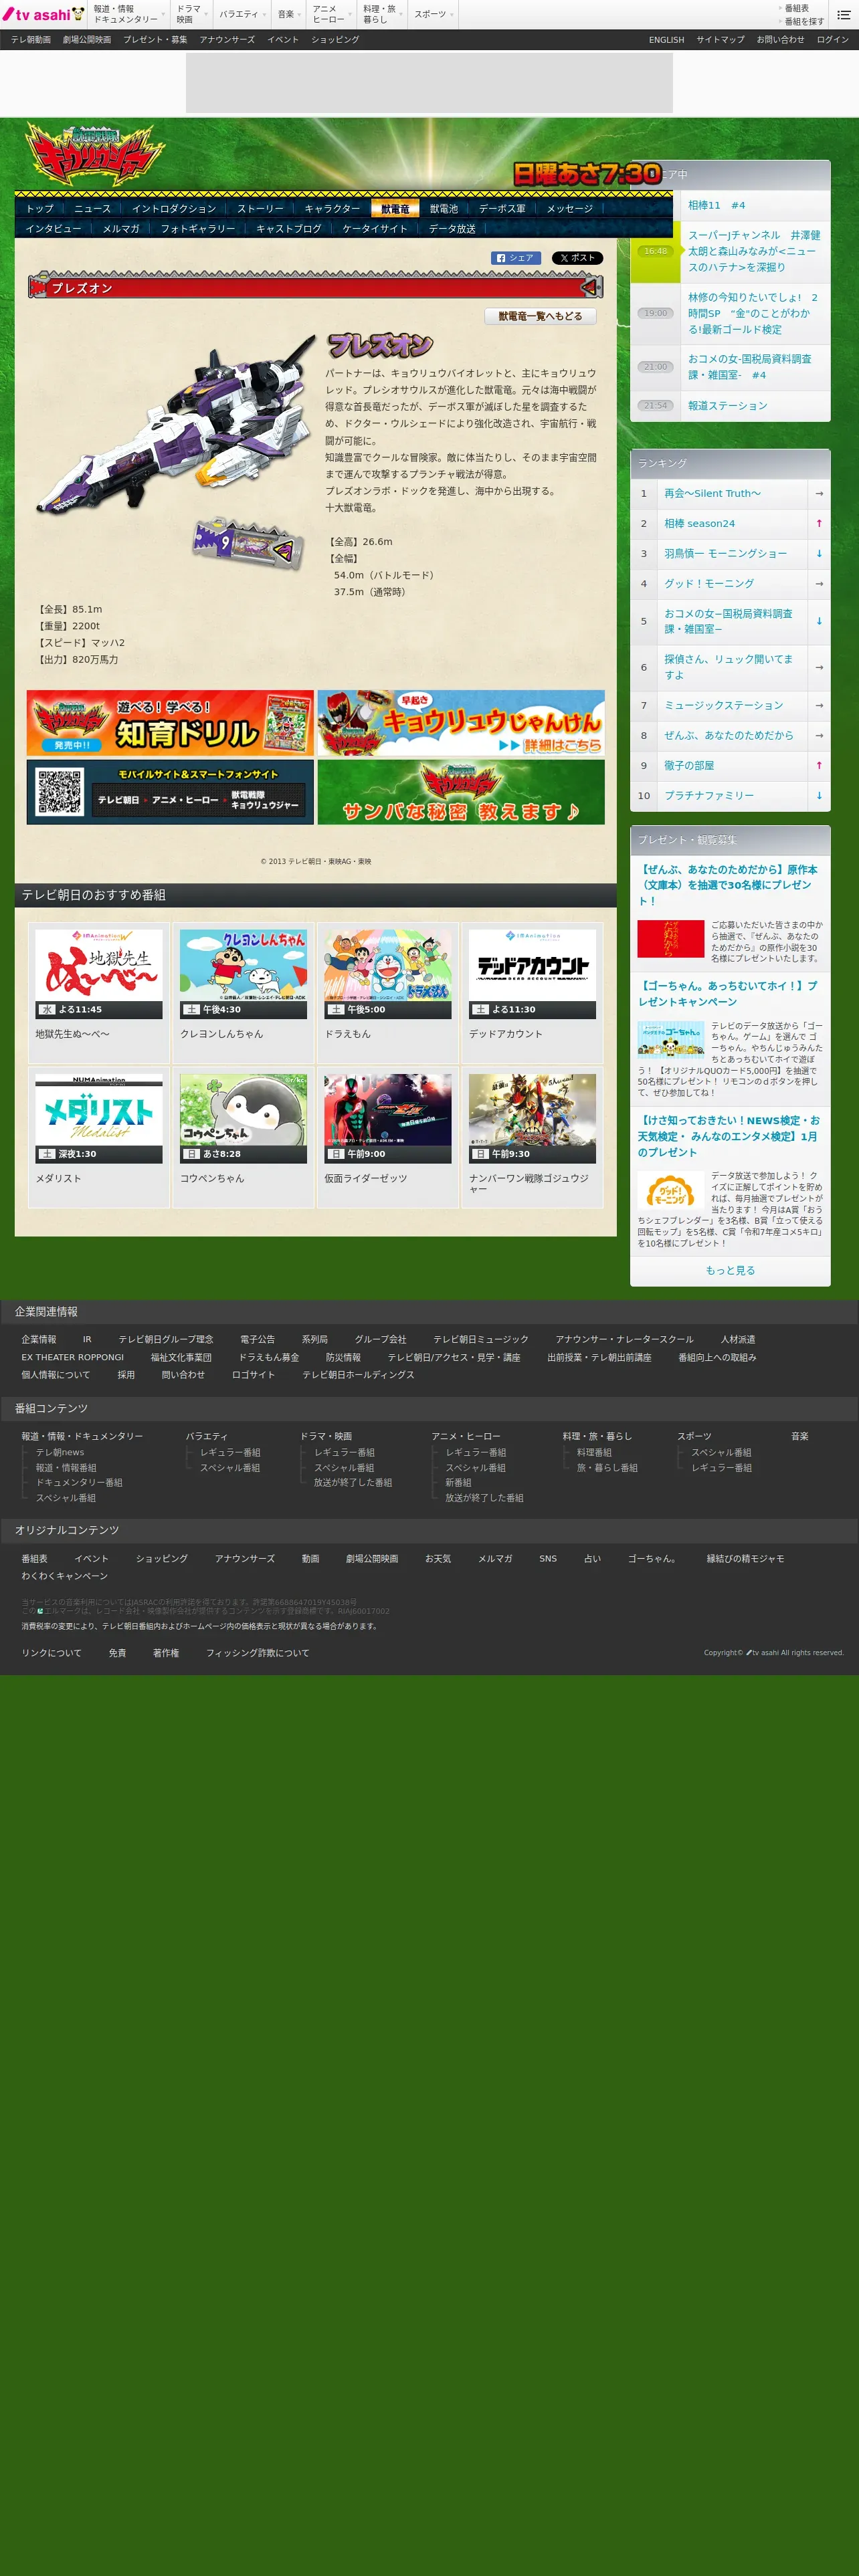The height and width of the screenshot is (2576, 859).
Task: Open the フォトギャラリー tab
Action: tap(198, 229)
